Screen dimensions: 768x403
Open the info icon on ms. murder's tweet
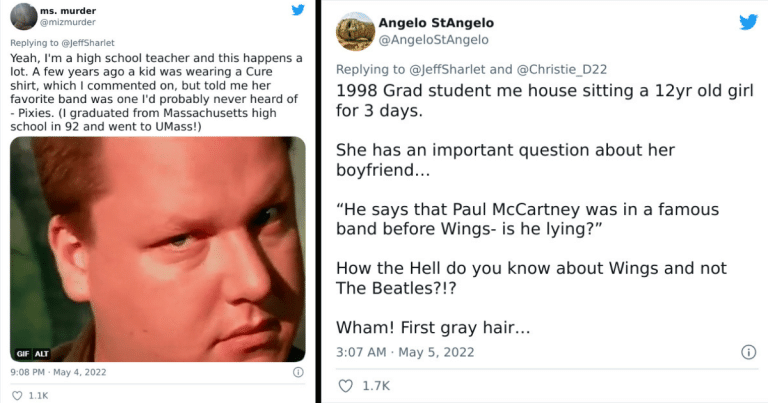(x=297, y=372)
